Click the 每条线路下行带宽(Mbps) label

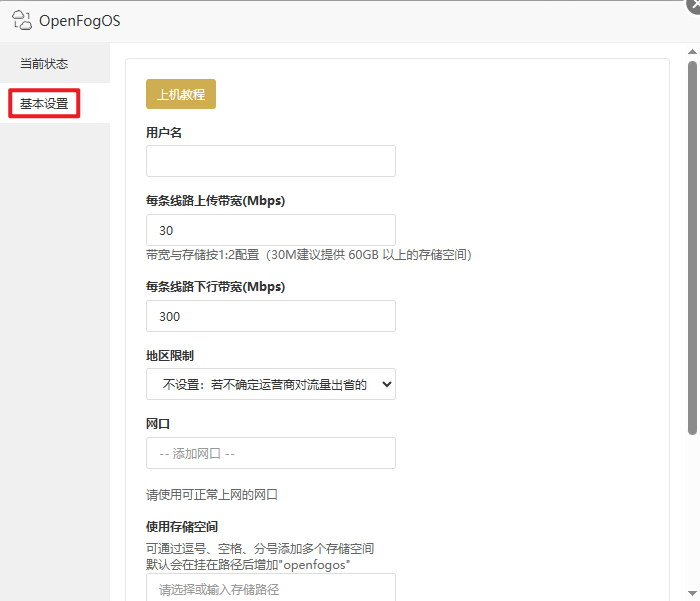[215, 287]
